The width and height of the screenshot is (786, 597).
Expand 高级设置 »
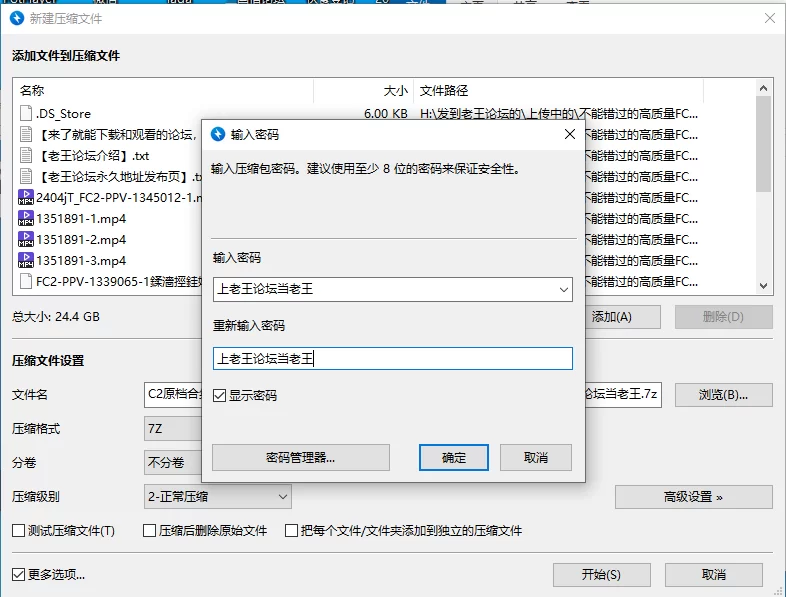pos(693,497)
